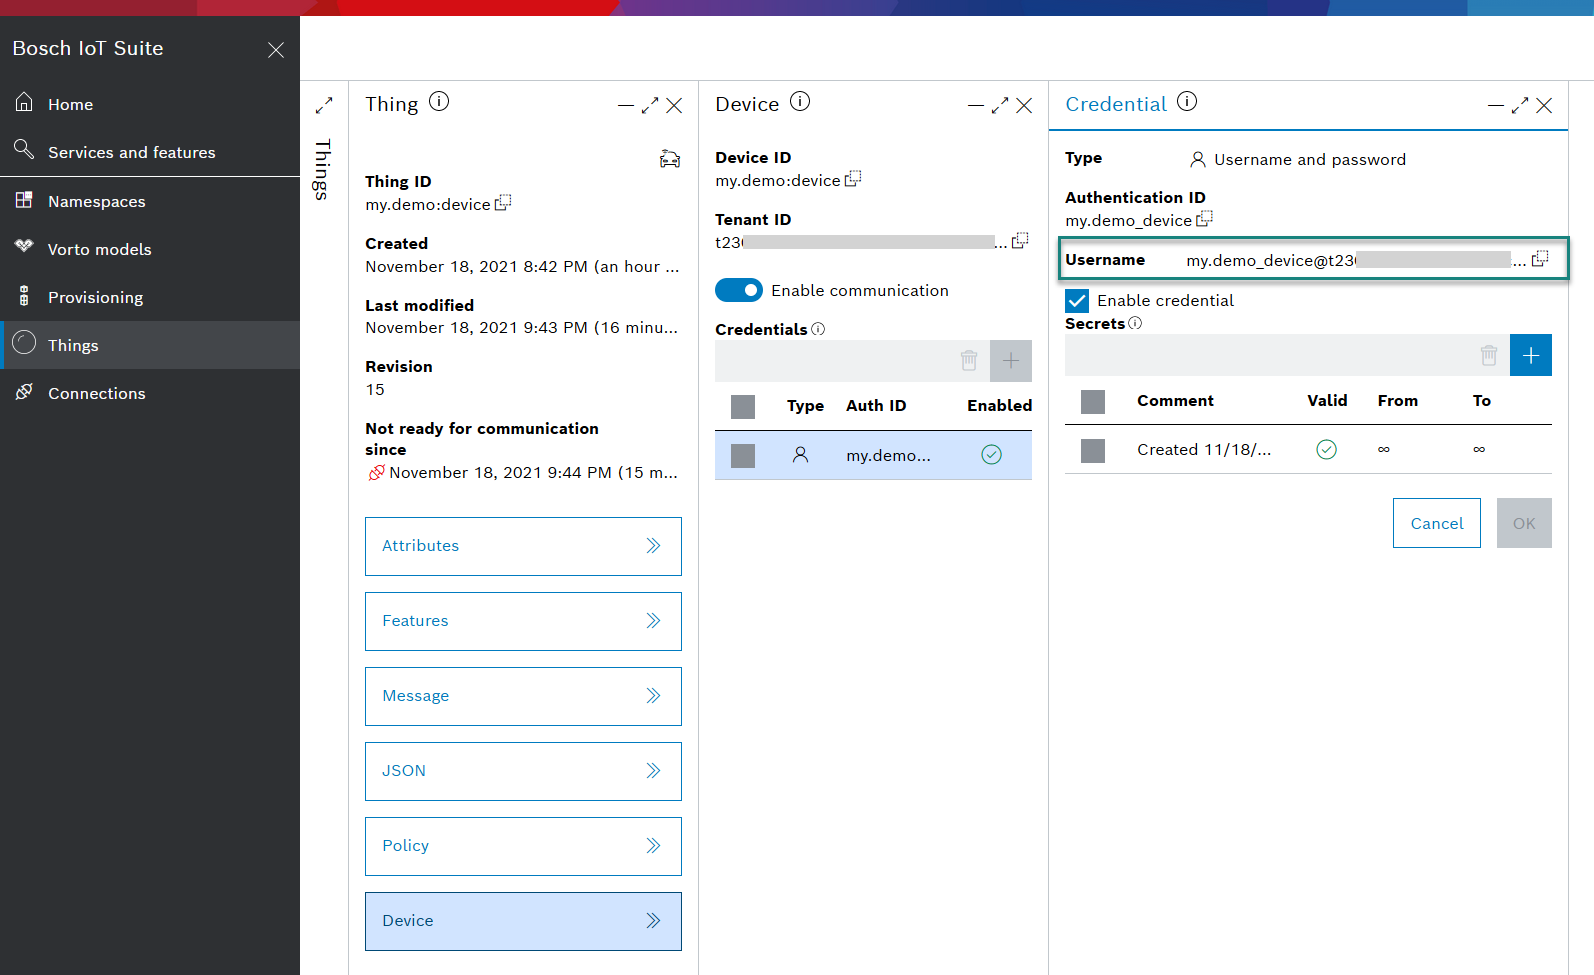Select all secrets header checkbox
The height and width of the screenshot is (975, 1594).
point(1093,402)
